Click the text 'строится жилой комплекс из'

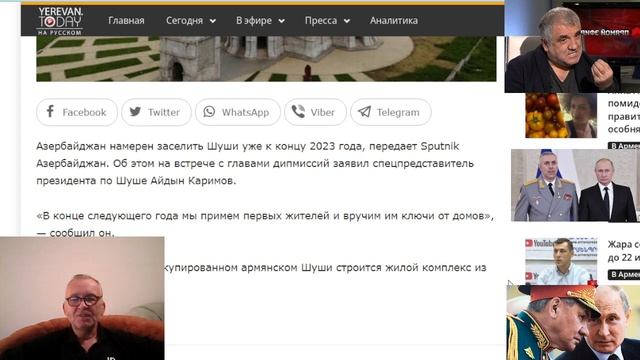coord(412,268)
